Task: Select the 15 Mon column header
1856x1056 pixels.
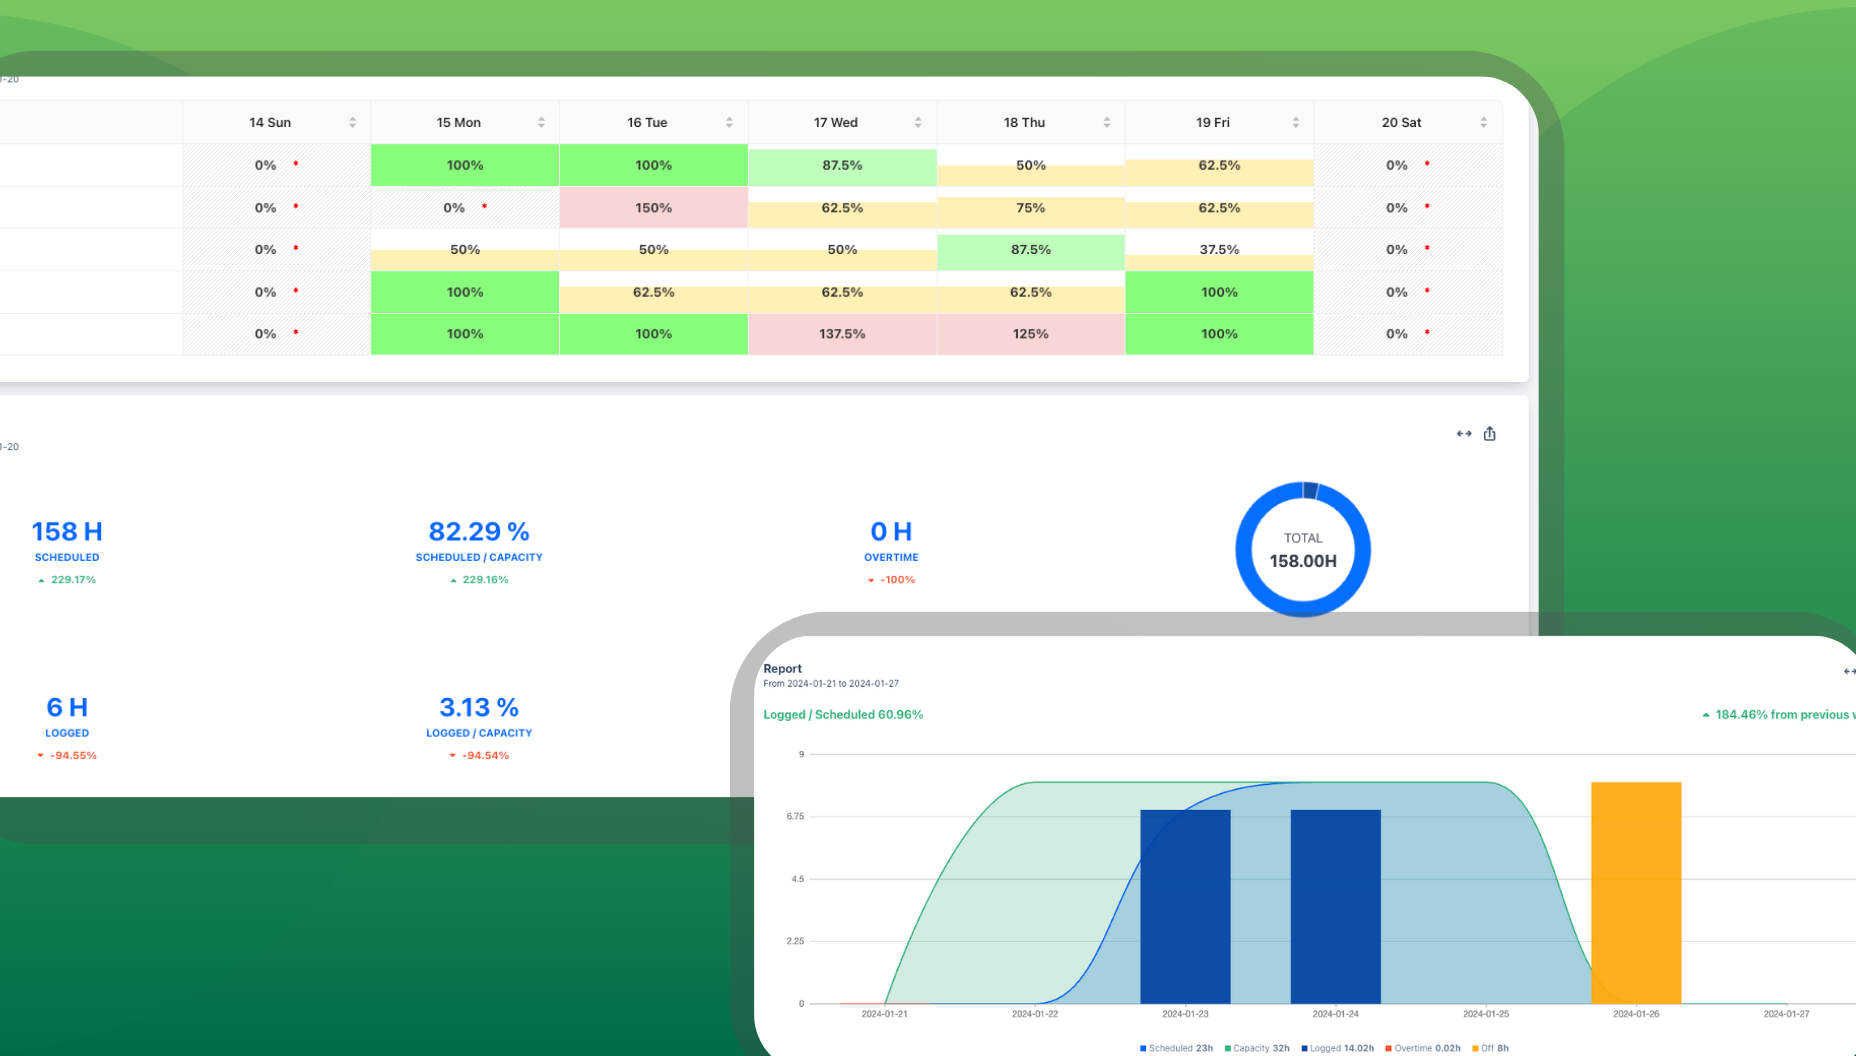Action: (465, 122)
